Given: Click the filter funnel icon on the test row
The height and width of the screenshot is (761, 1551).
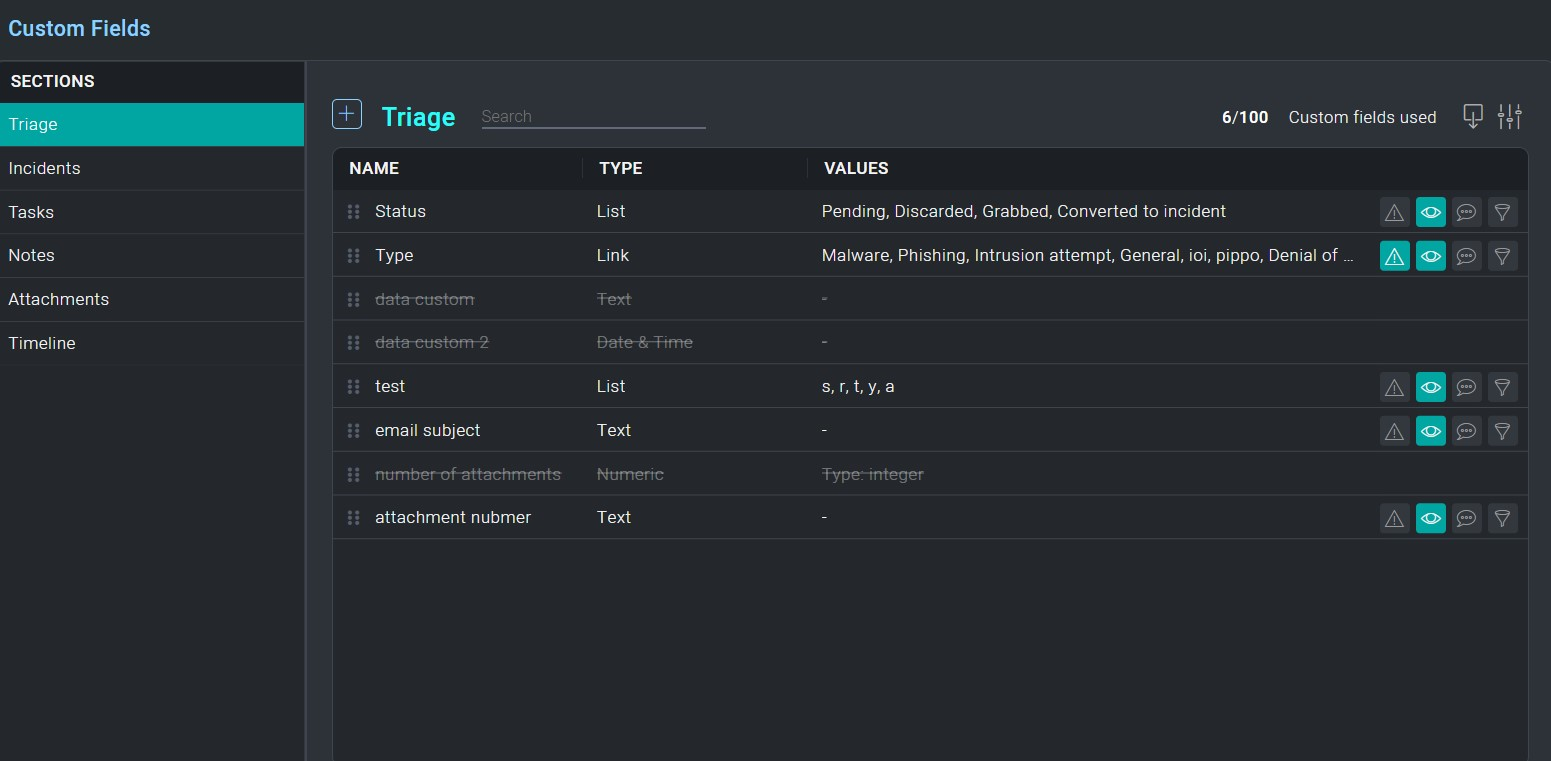Looking at the screenshot, I should 1502,387.
